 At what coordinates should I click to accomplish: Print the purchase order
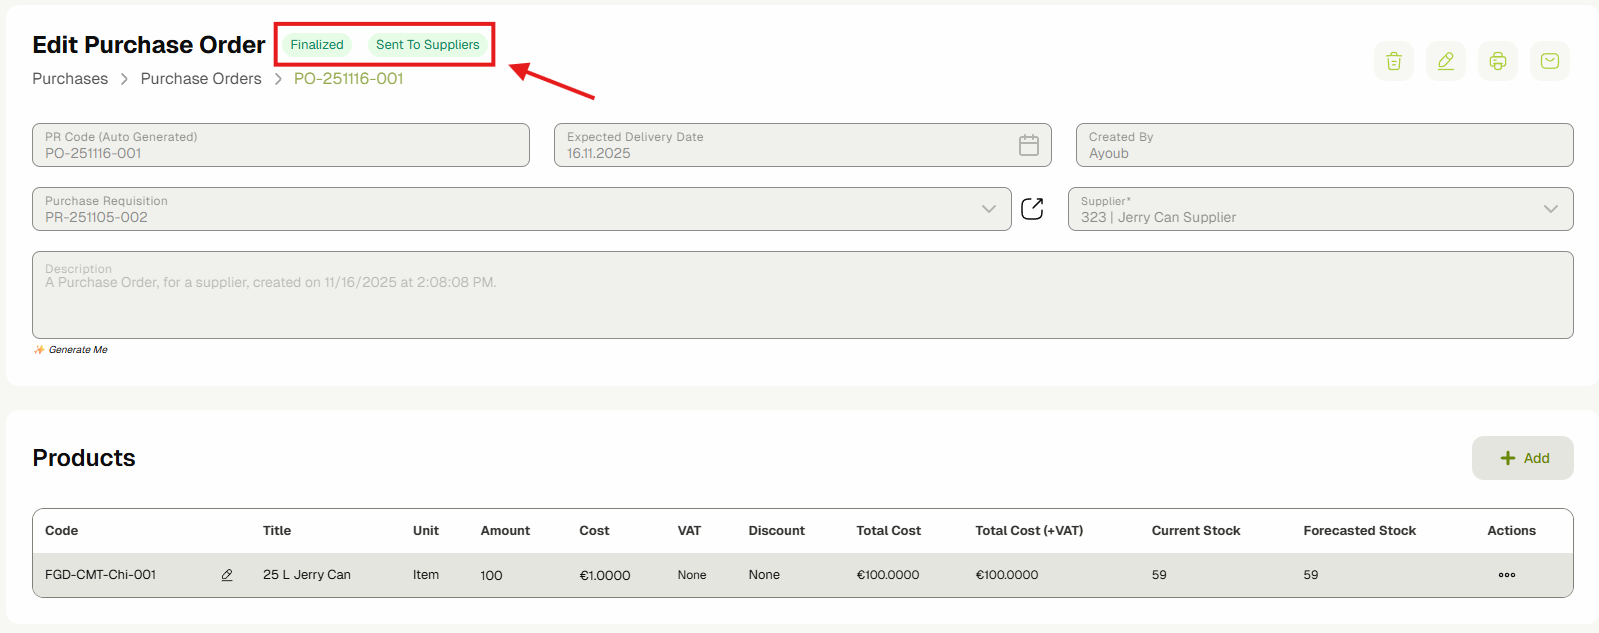point(1497,61)
